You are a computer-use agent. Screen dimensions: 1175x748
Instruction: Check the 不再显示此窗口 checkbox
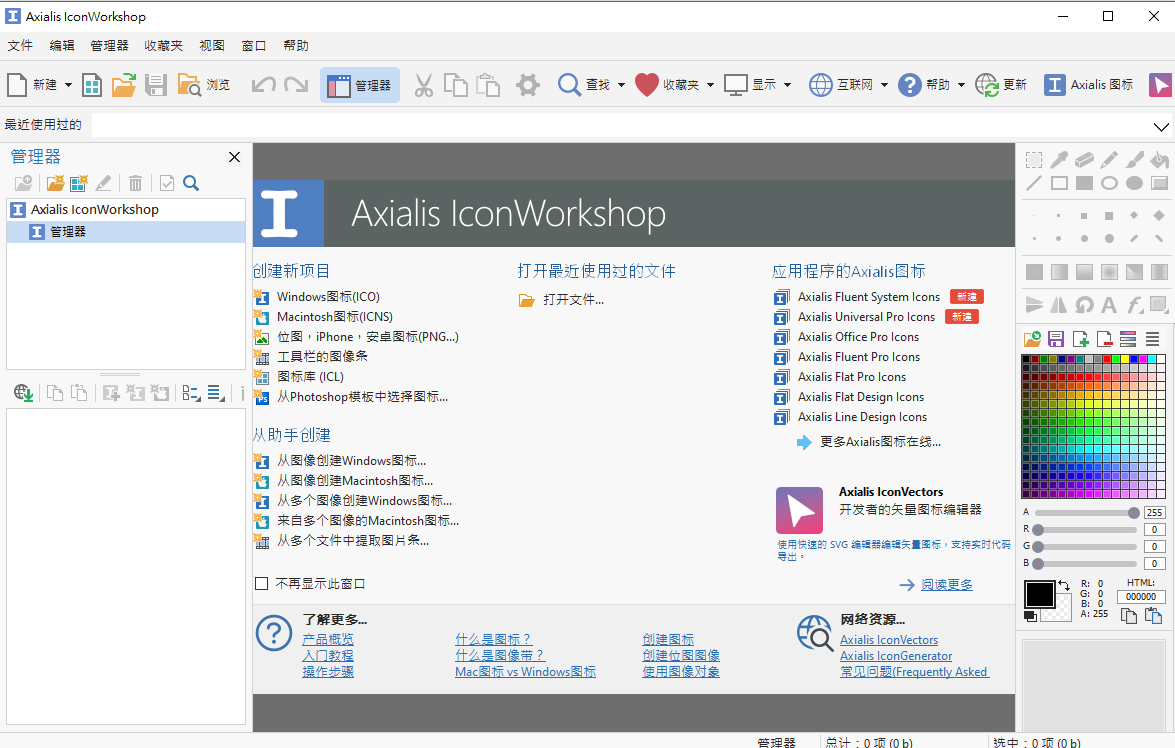(x=262, y=583)
